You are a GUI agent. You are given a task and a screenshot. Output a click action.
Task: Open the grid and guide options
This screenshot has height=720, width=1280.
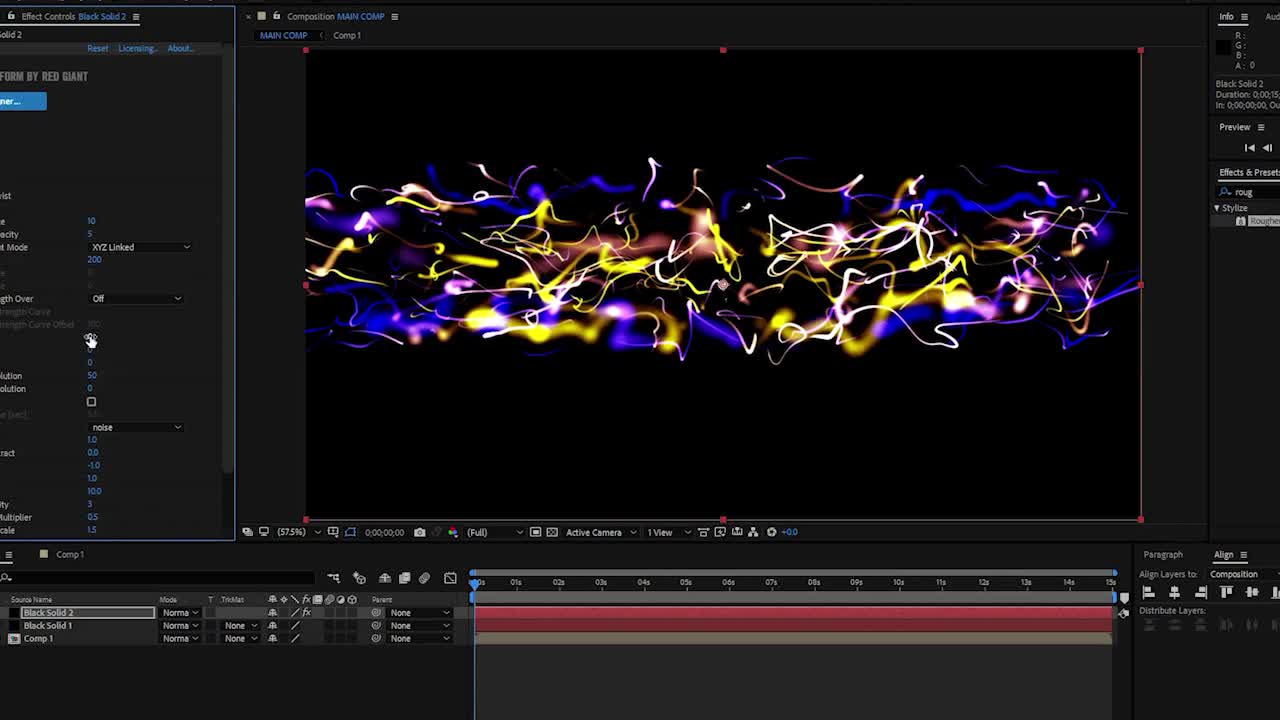333,532
